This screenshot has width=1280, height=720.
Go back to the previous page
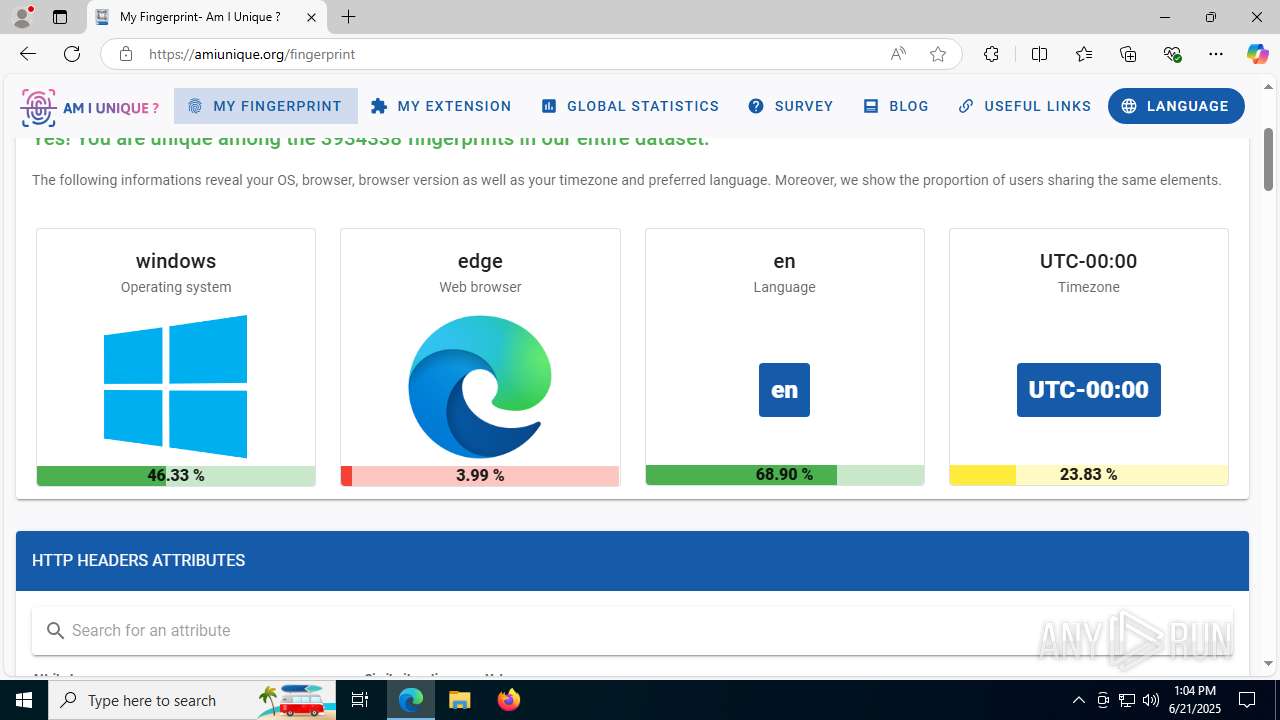tap(27, 54)
